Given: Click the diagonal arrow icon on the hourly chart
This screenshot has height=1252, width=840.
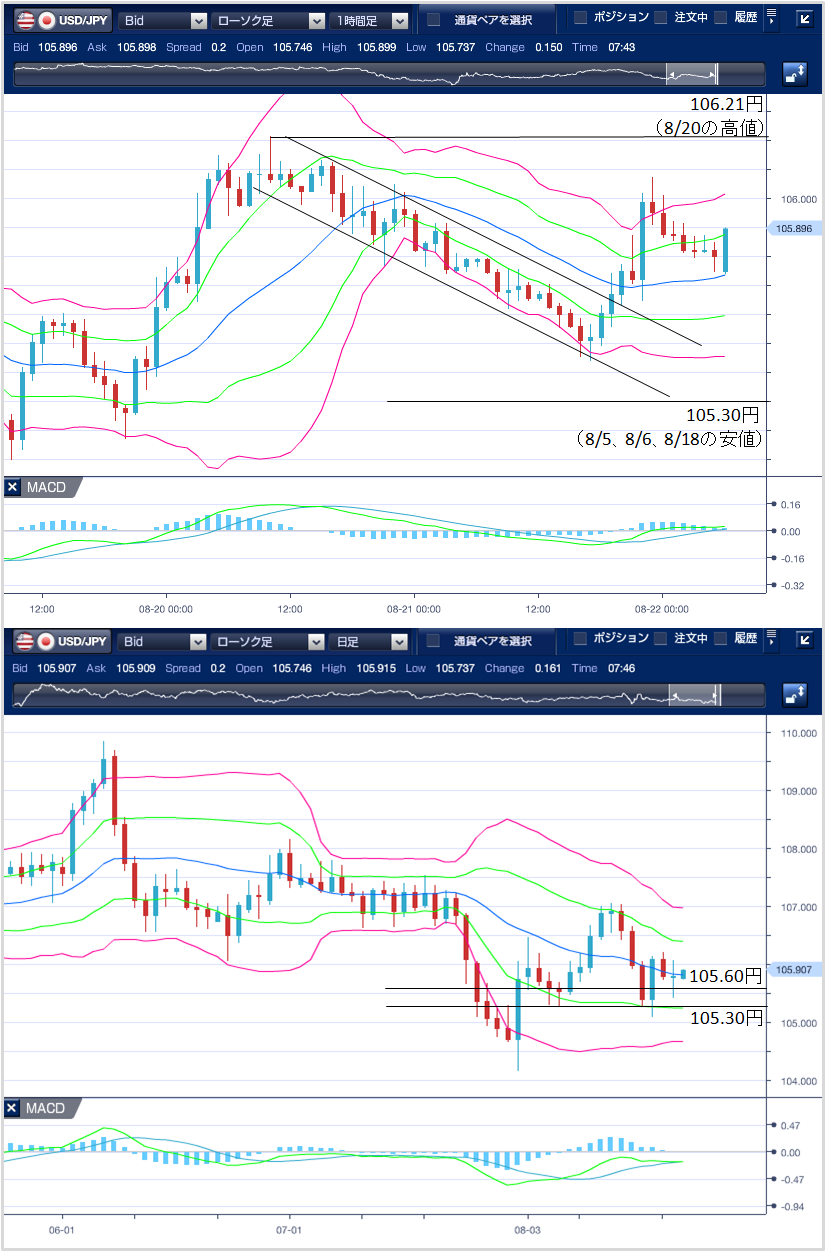Looking at the screenshot, I should point(805,18).
